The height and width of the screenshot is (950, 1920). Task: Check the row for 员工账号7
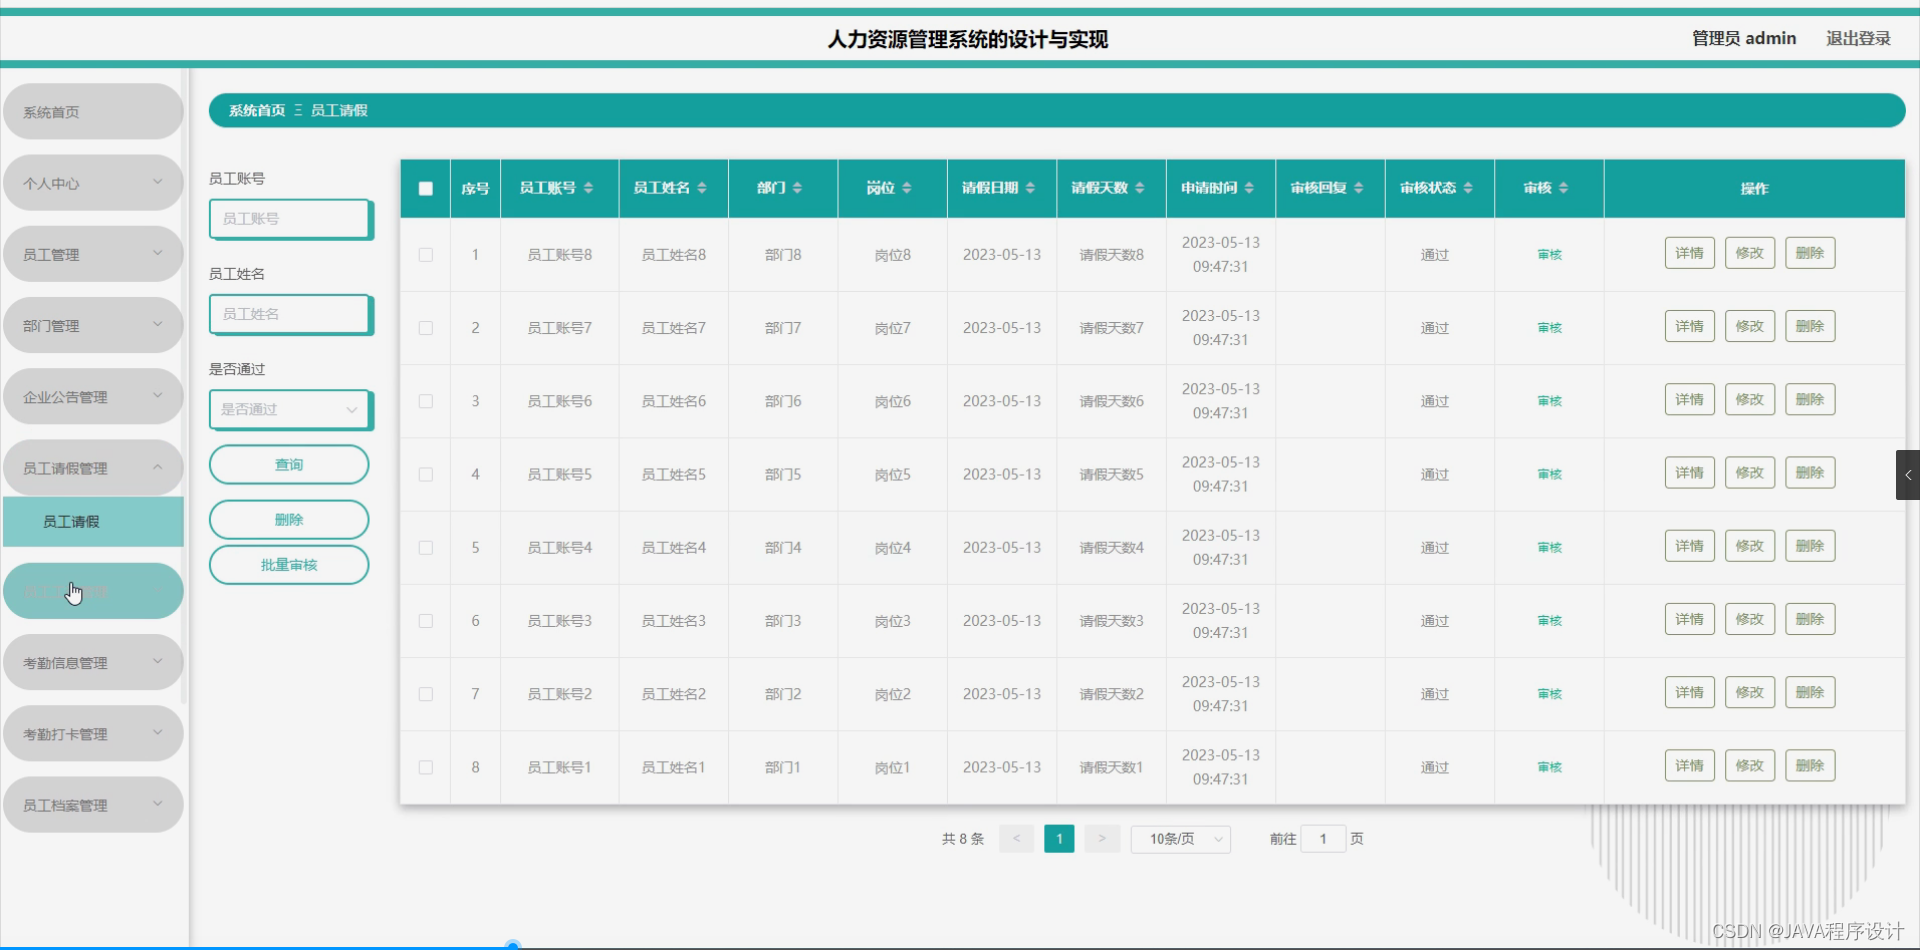(426, 328)
